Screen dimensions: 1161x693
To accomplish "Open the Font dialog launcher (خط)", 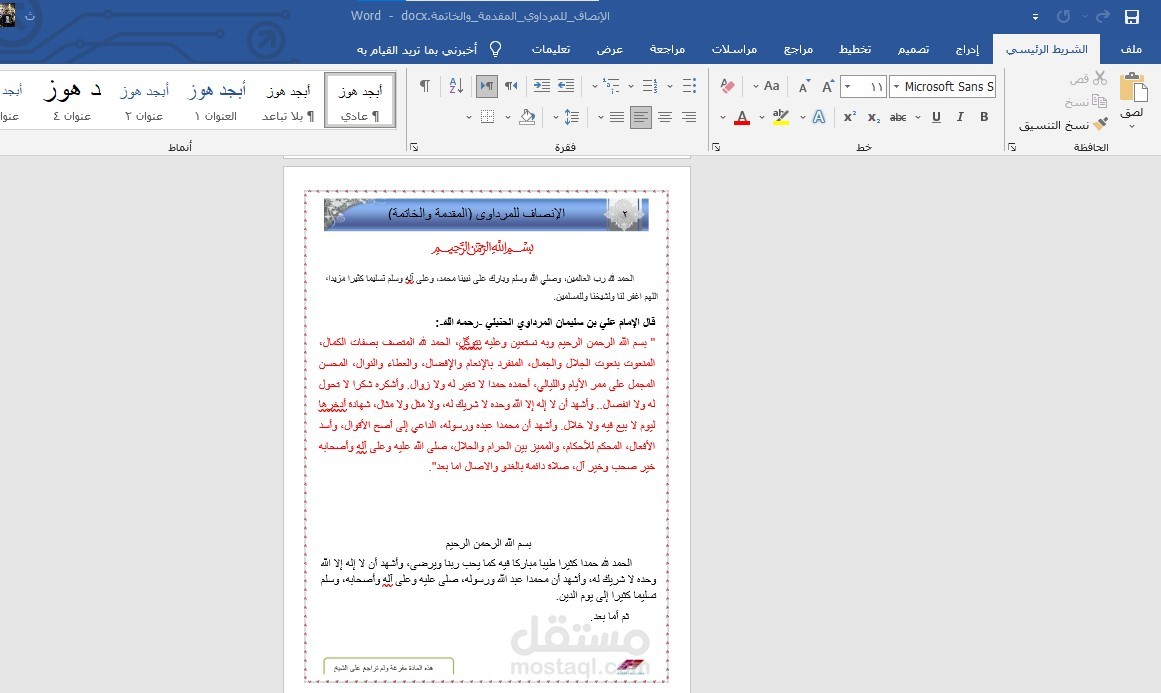I will click(x=716, y=147).
